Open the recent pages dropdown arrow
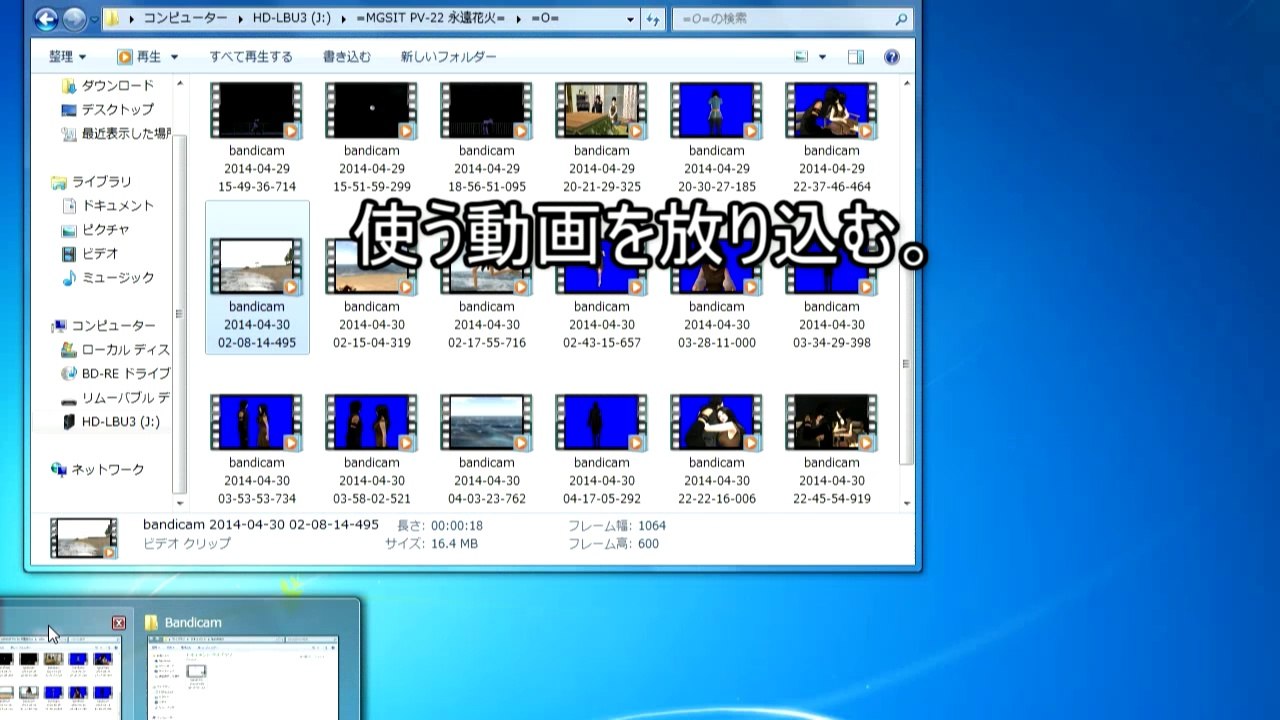Image resolution: width=1280 pixels, height=720 pixels. 94,19
